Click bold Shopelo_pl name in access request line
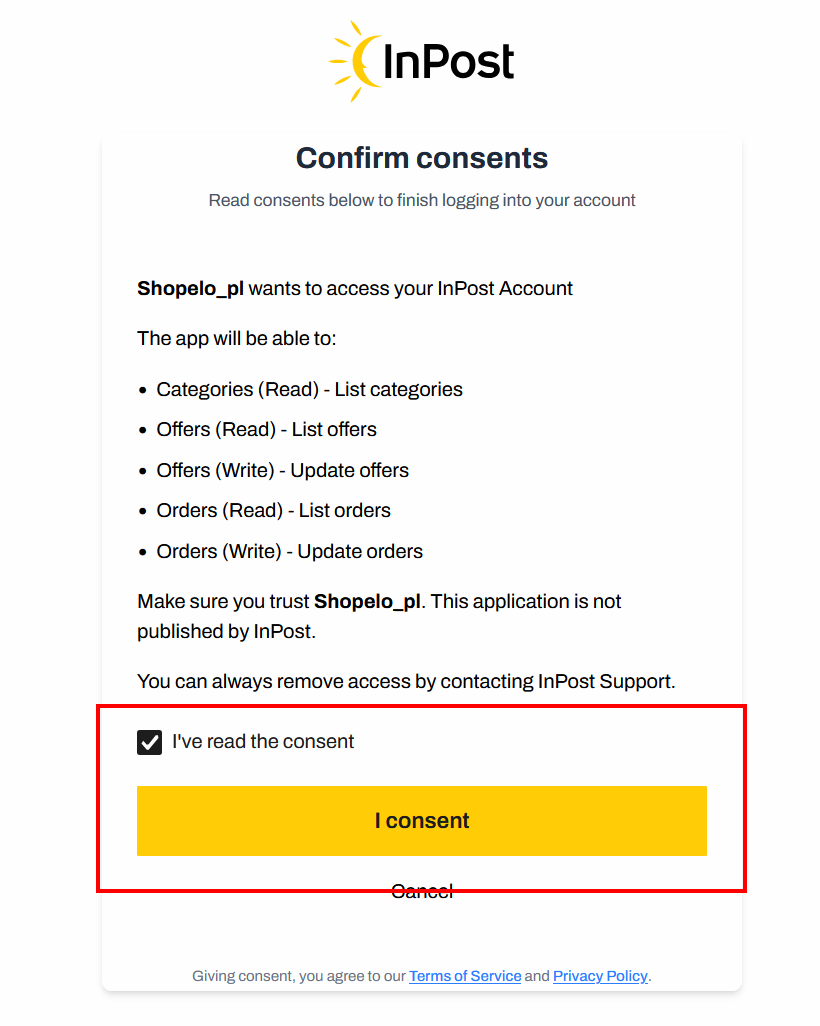This screenshot has width=820, height=1026. [x=190, y=289]
